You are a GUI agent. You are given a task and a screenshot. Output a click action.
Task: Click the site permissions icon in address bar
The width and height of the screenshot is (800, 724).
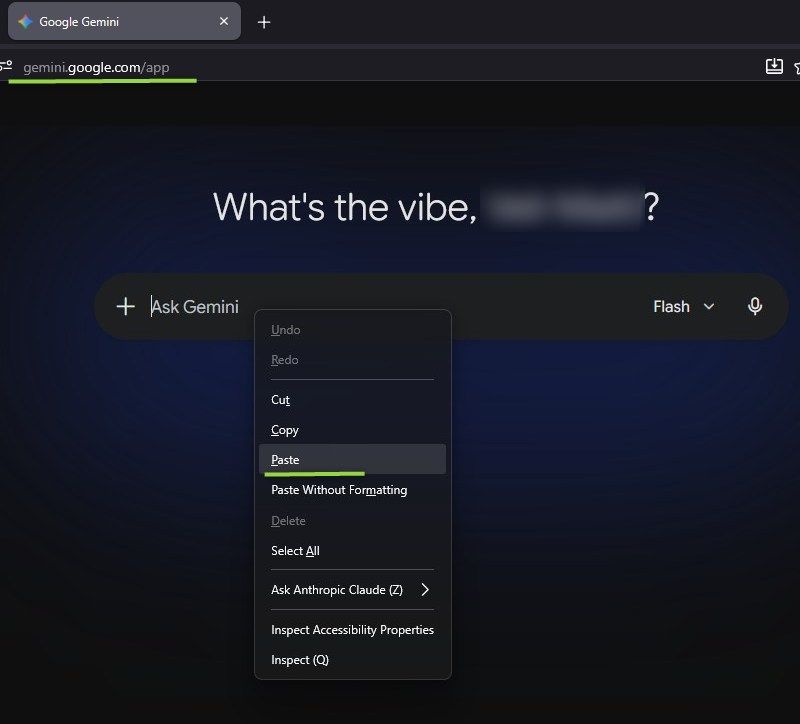coord(6,66)
